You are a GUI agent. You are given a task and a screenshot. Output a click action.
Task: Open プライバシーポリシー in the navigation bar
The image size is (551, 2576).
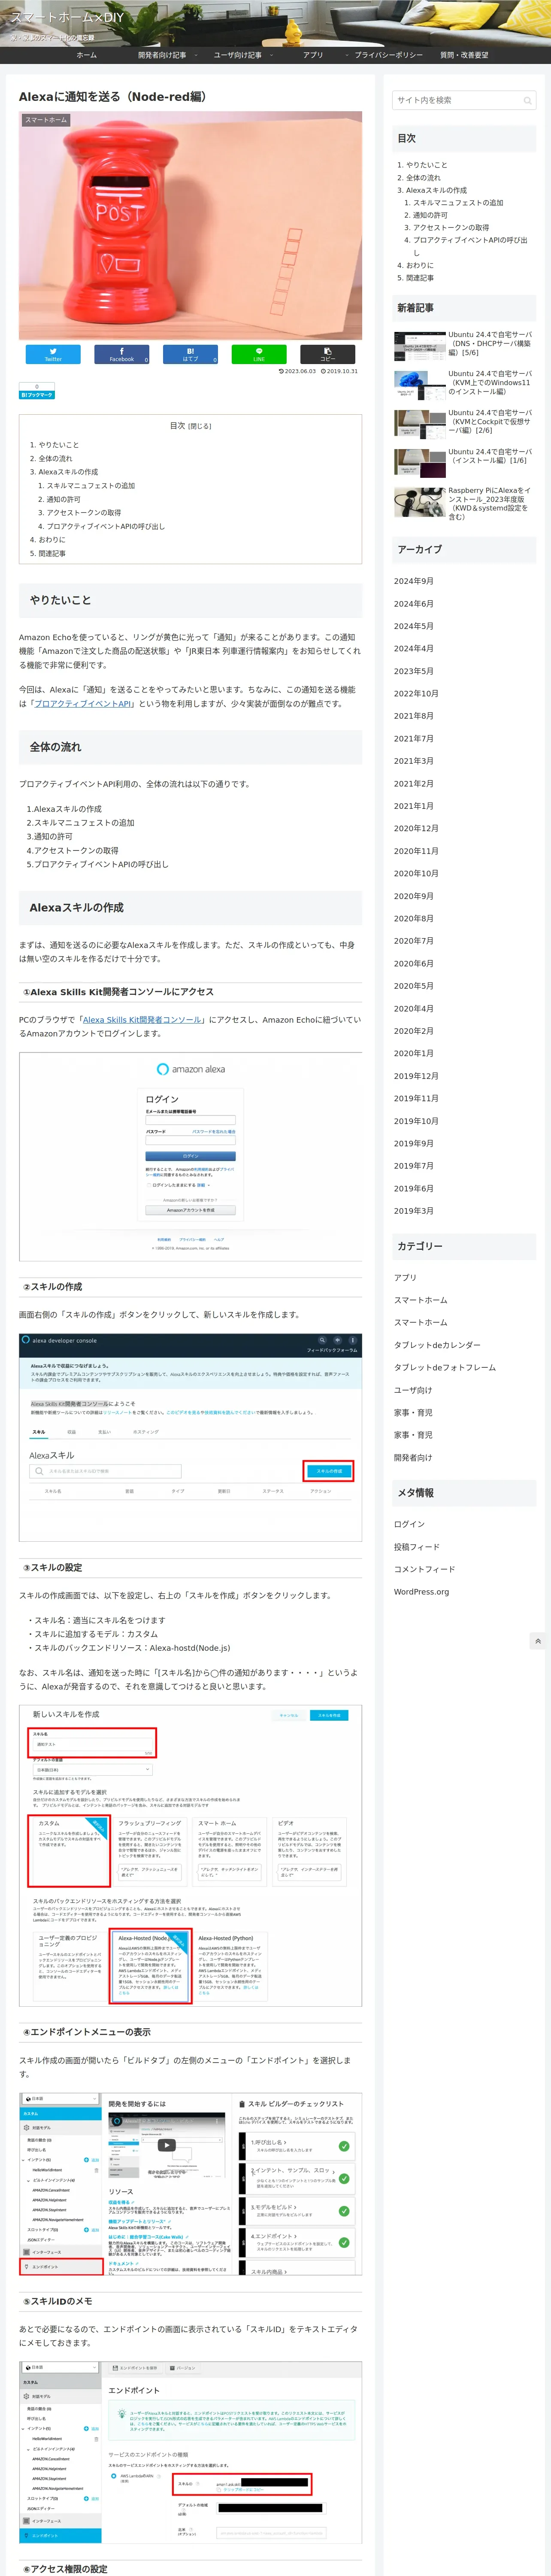(388, 55)
